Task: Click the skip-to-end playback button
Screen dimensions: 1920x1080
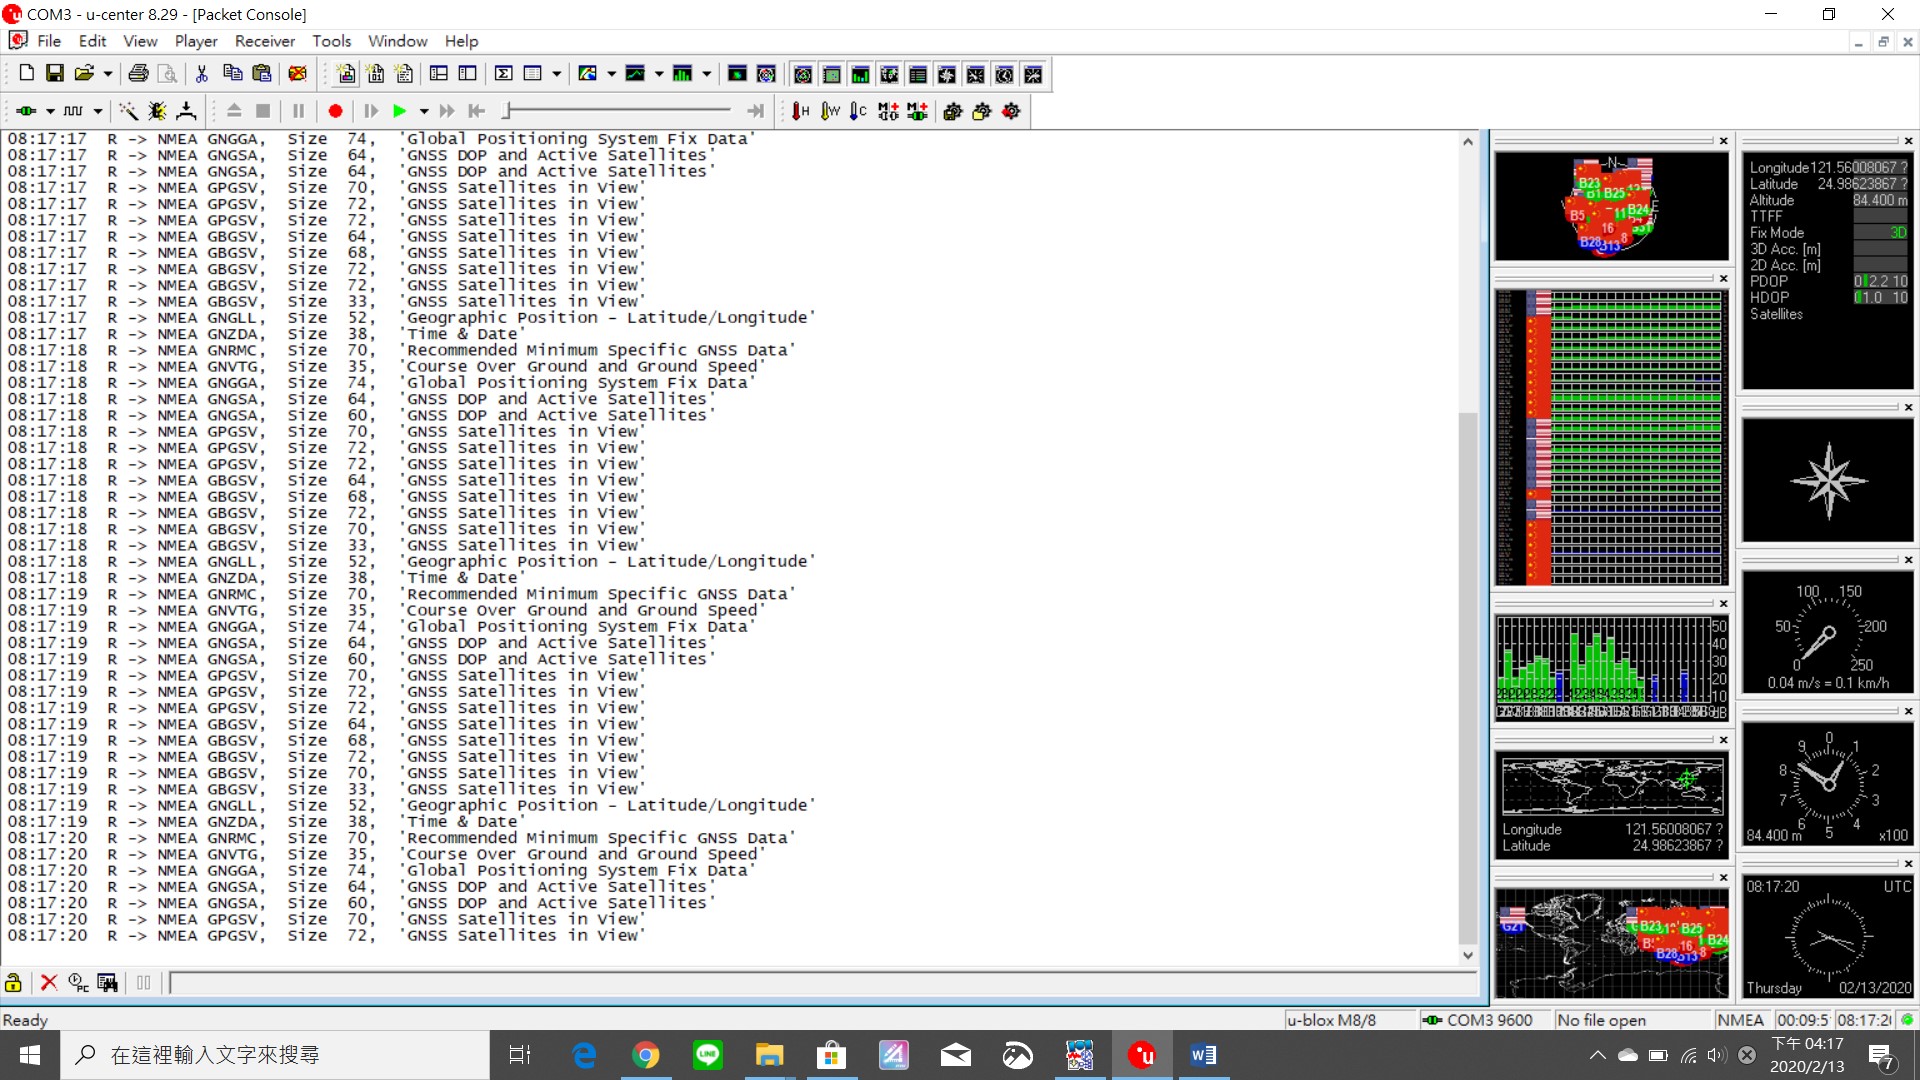Action: pyautogui.click(x=754, y=110)
